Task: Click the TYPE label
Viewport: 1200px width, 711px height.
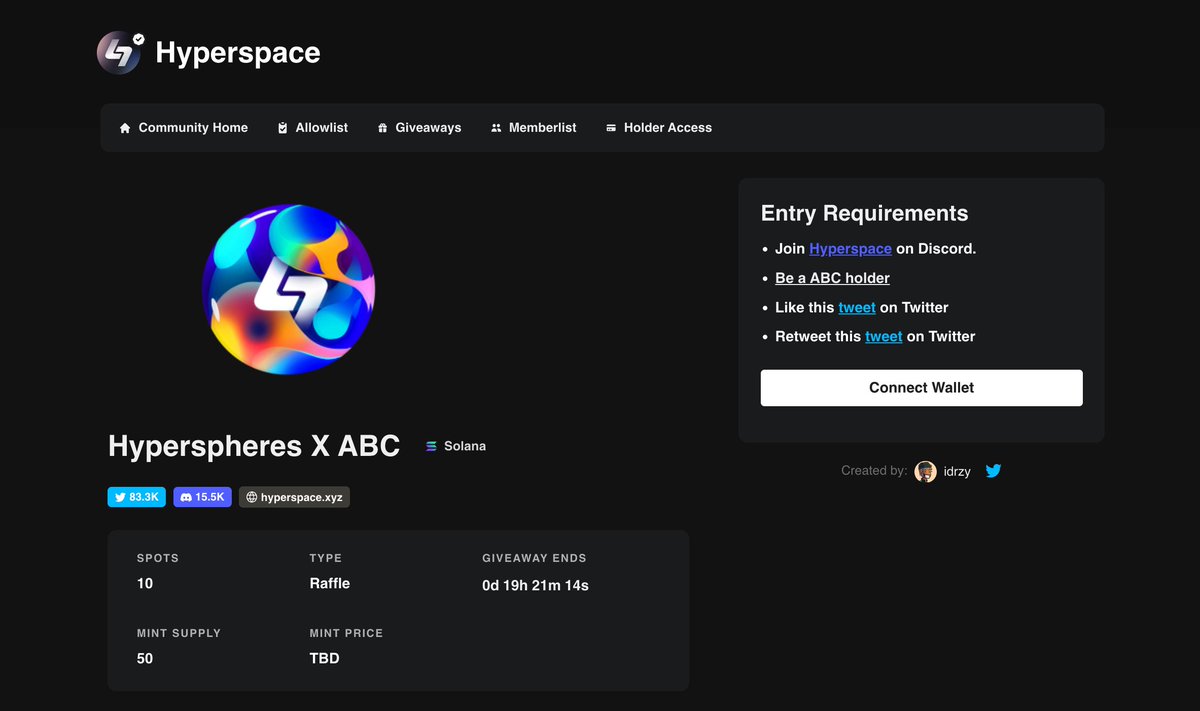Action: tap(326, 558)
